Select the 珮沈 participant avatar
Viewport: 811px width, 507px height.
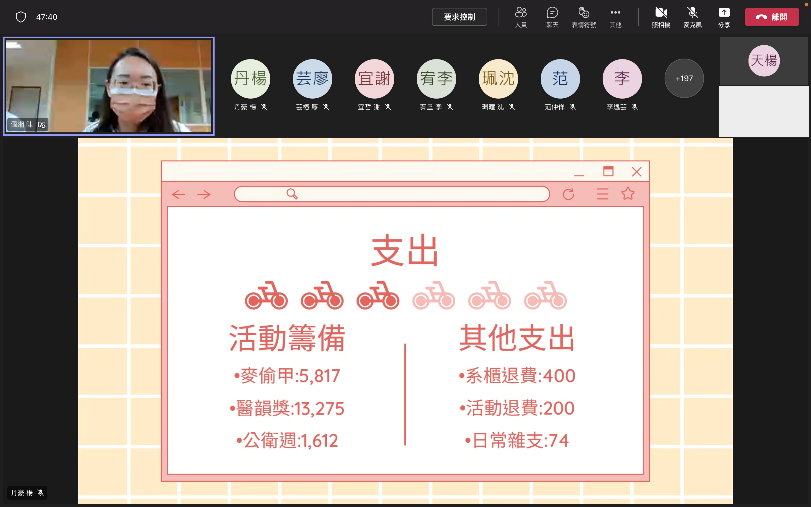click(498, 78)
